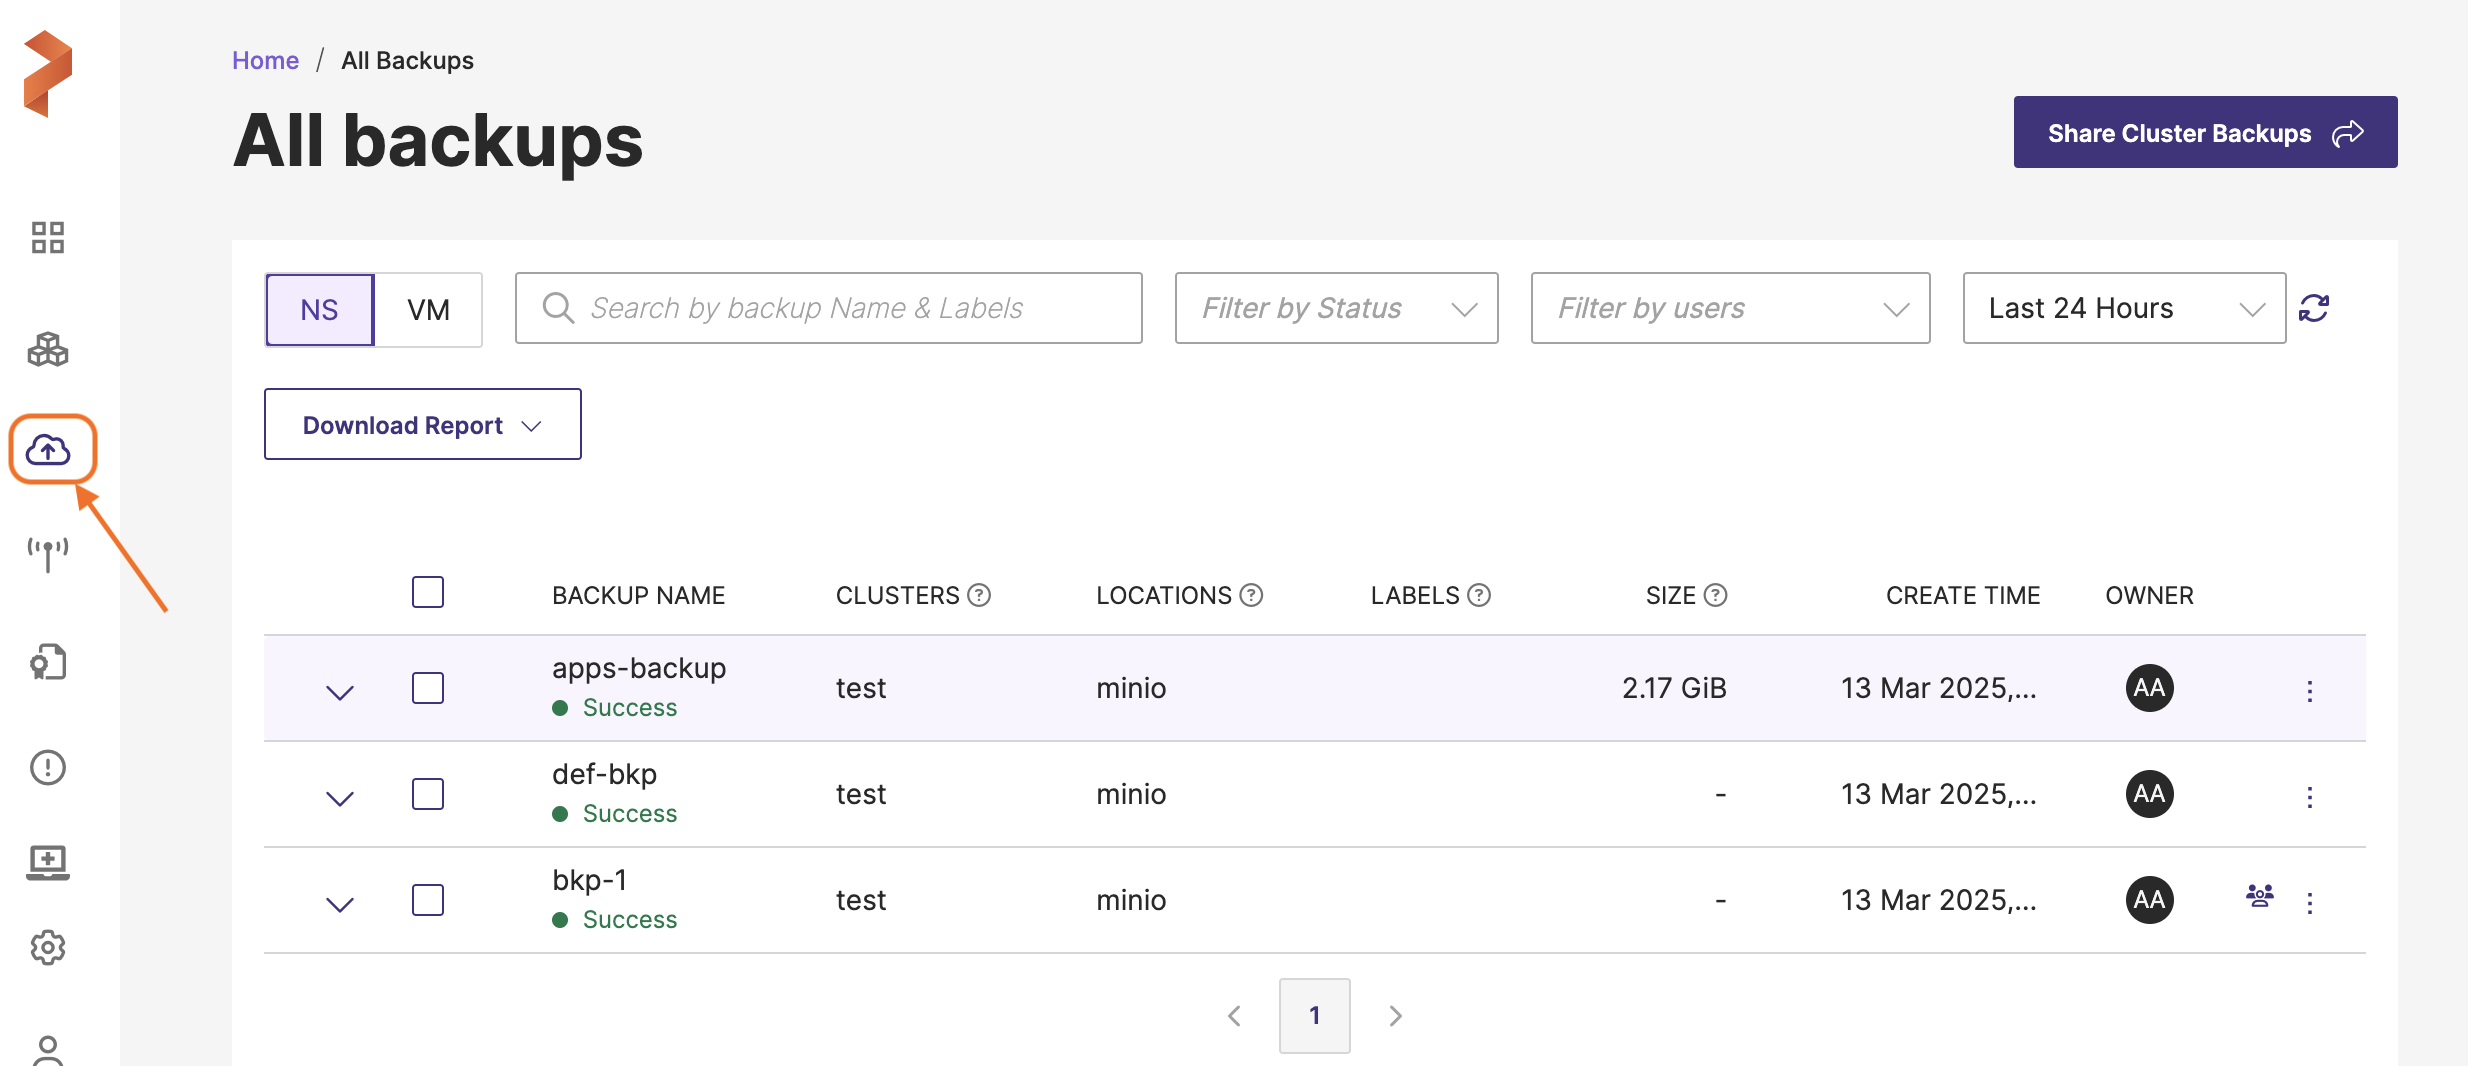The height and width of the screenshot is (1066, 2468).
Task: Click the cloud backup icon in sidebar
Action: tap(49, 450)
